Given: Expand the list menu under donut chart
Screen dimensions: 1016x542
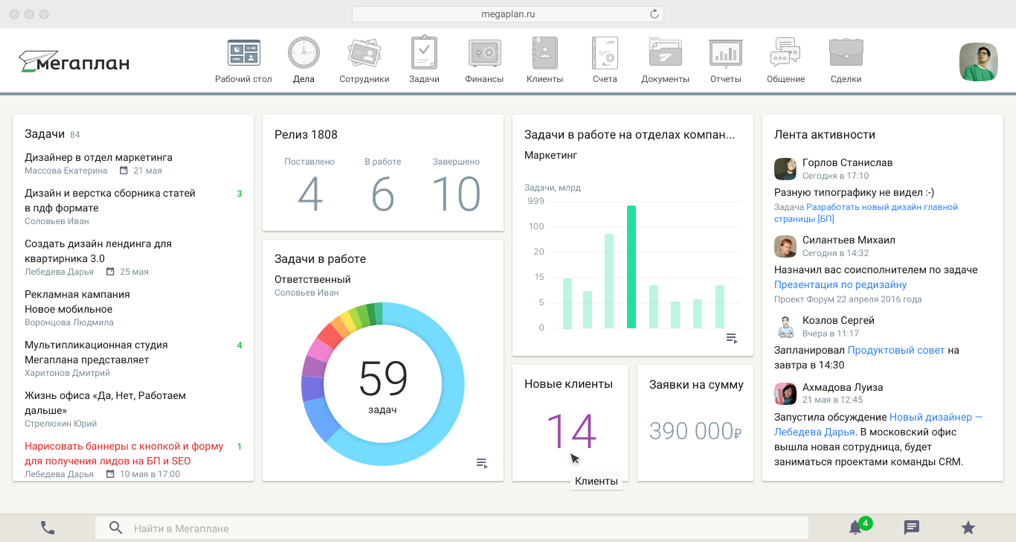Looking at the screenshot, I should click(x=482, y=463).
